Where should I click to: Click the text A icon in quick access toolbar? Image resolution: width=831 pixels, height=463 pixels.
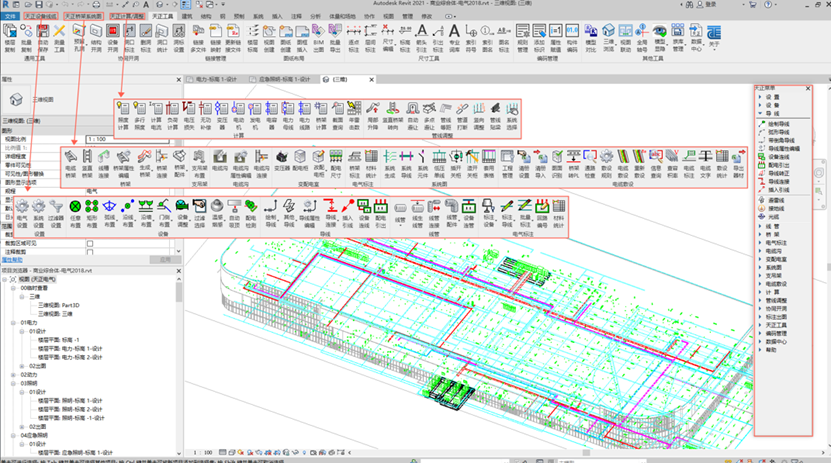[x=146, y=4]
